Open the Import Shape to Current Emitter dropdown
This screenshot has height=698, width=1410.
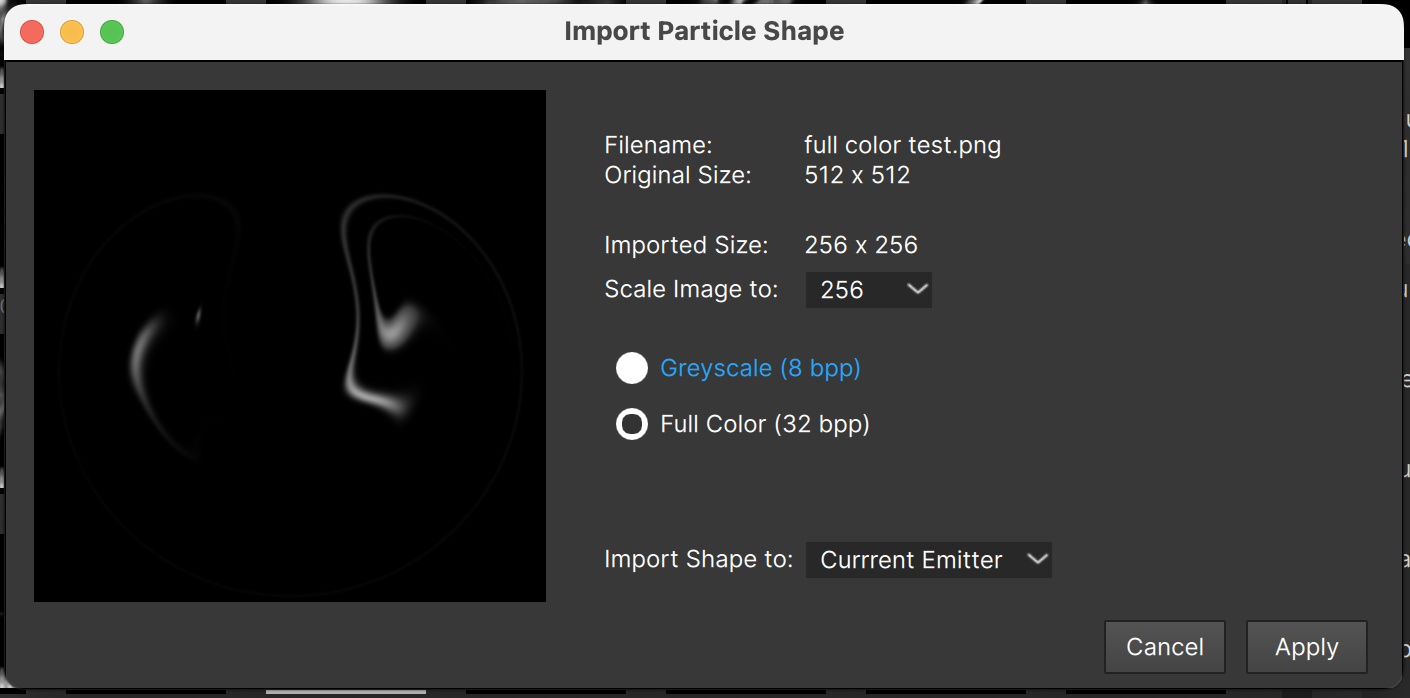click(929, 560)
